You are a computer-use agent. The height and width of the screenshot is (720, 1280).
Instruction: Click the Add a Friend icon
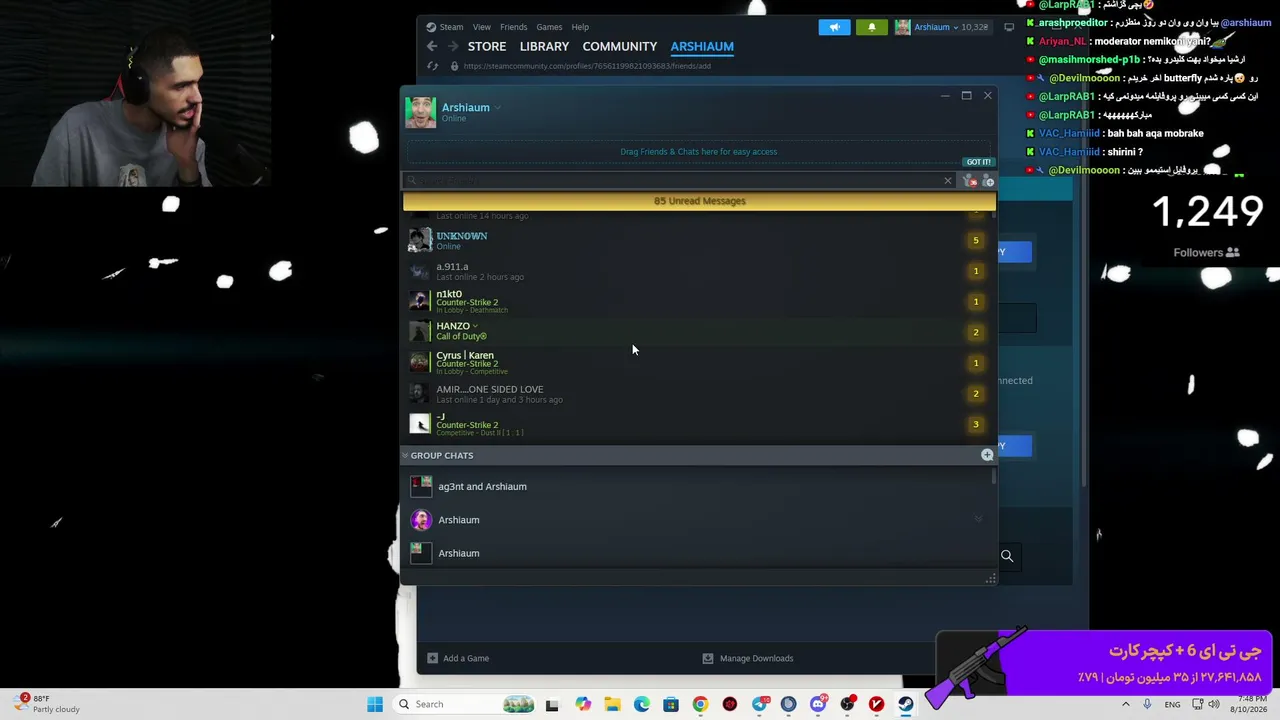(988, 181)
